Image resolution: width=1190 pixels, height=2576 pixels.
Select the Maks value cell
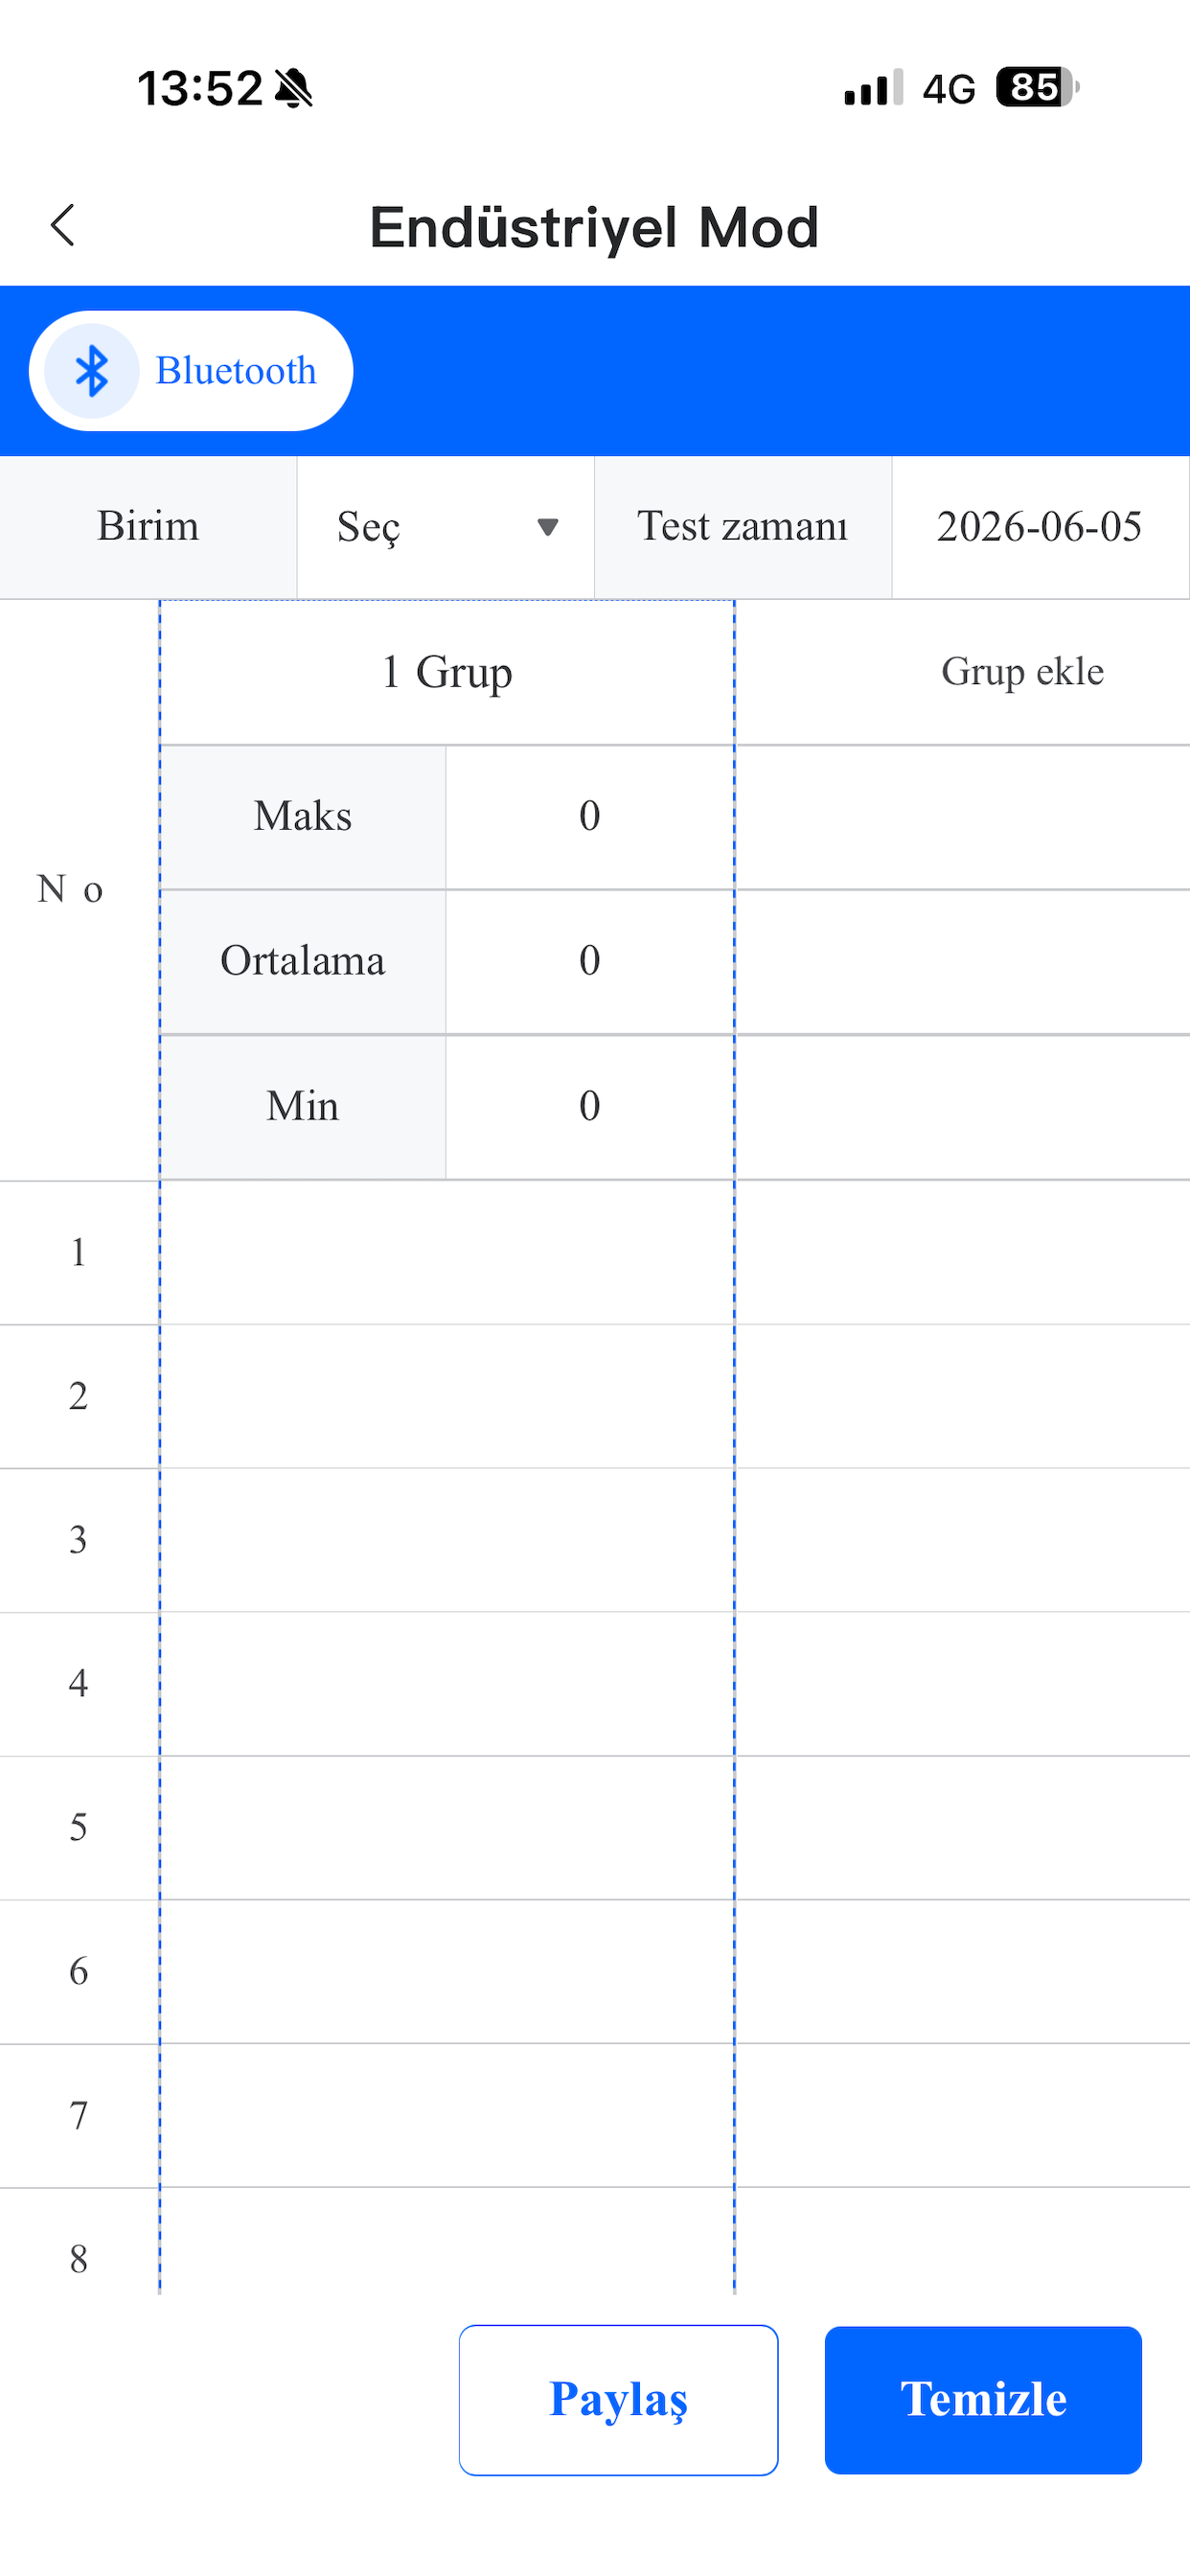(590, 817)
